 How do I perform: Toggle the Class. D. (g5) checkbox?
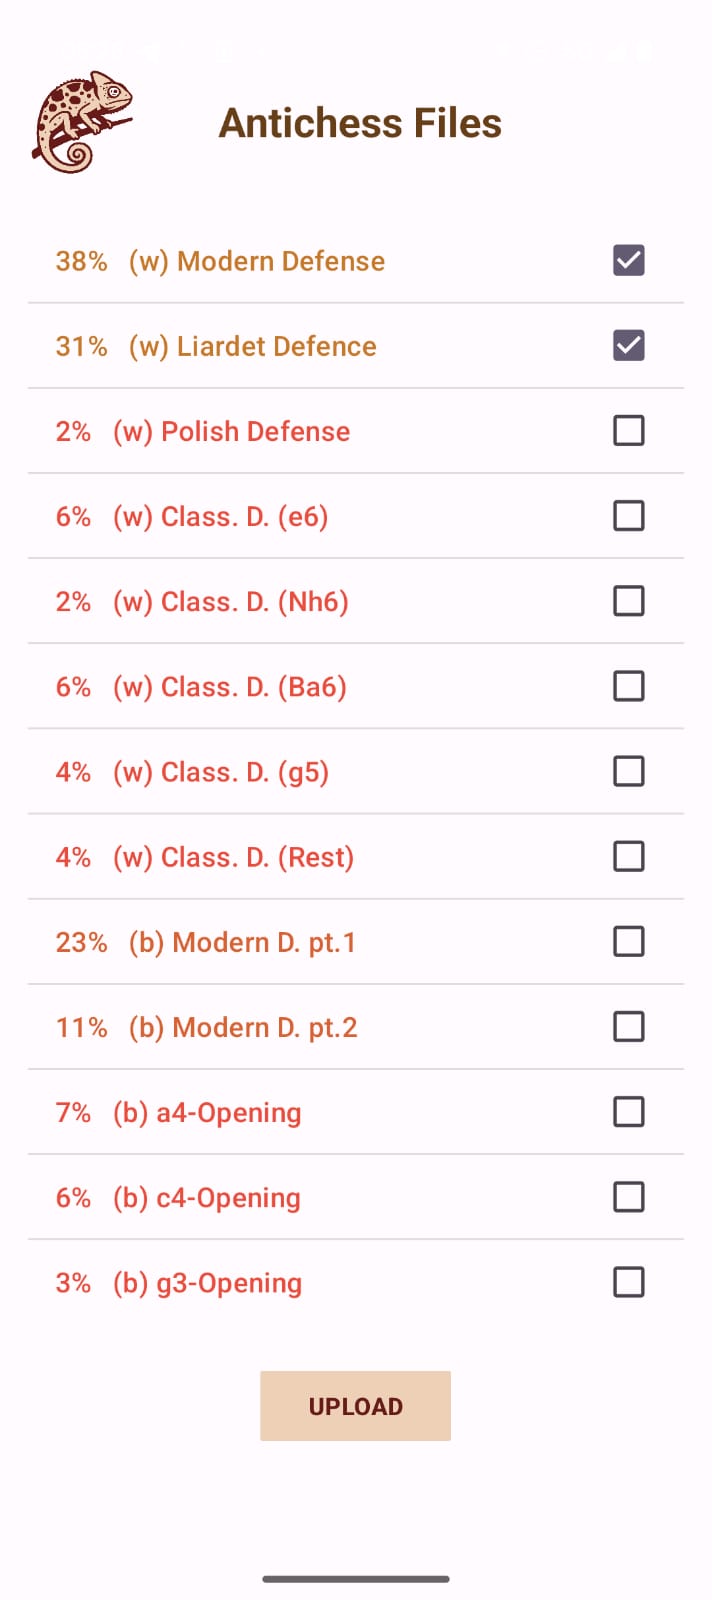point(628,771)
